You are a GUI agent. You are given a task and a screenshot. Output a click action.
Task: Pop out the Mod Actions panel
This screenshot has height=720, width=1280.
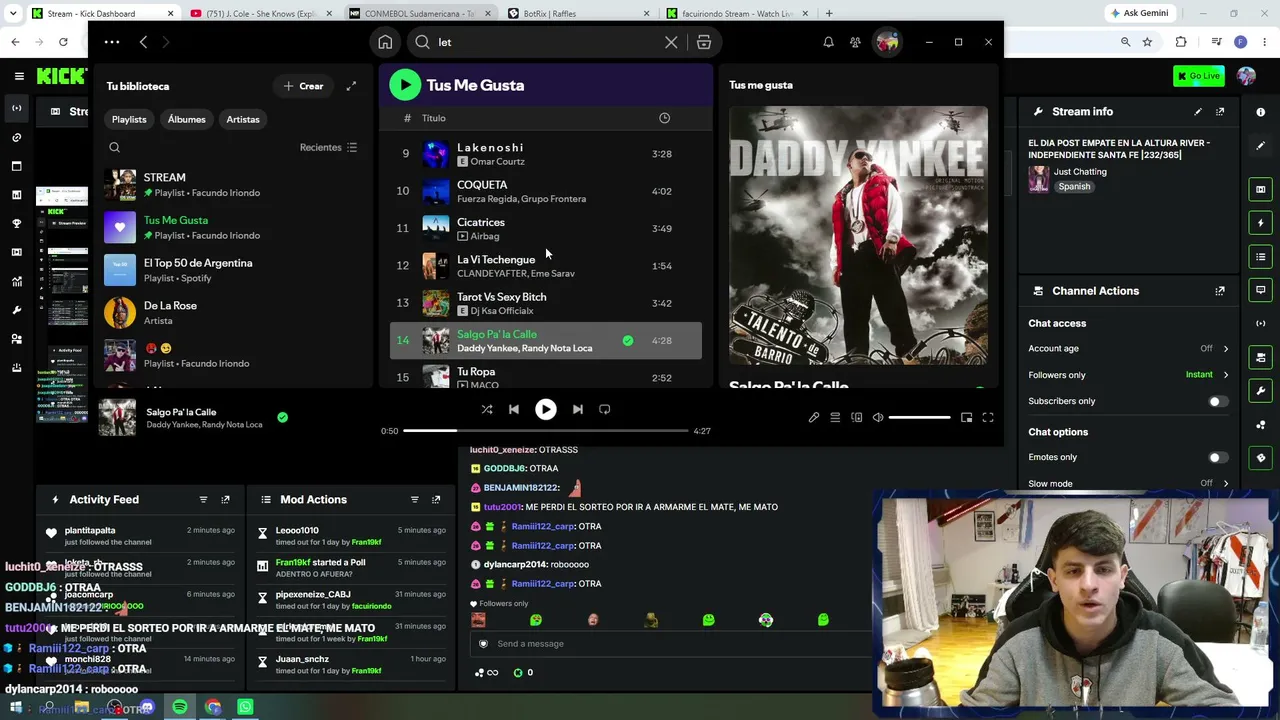tap(436, 500)
